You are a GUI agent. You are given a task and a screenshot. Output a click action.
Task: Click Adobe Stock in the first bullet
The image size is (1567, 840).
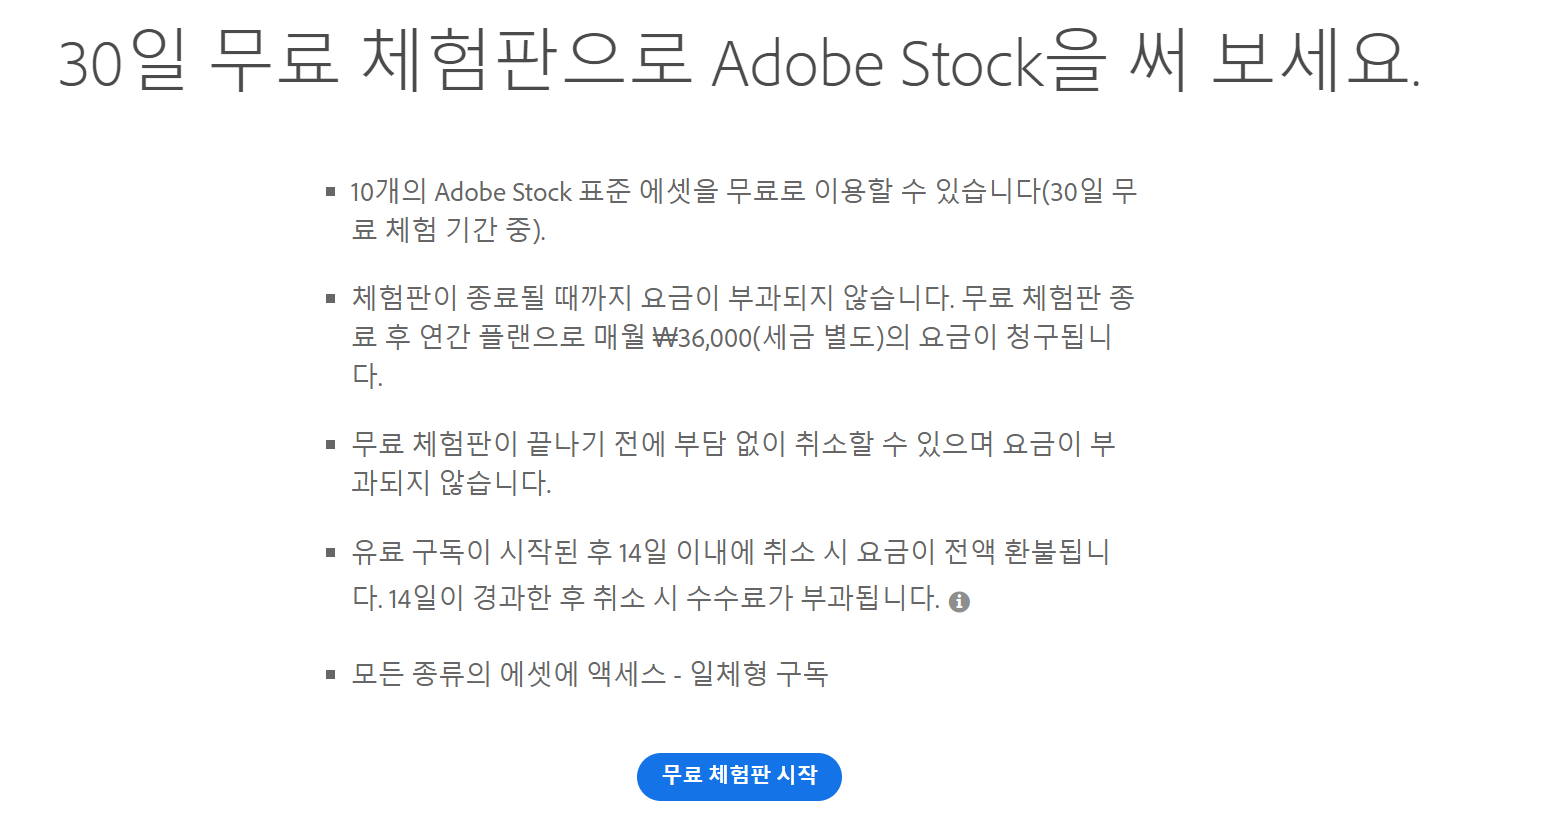503,192
